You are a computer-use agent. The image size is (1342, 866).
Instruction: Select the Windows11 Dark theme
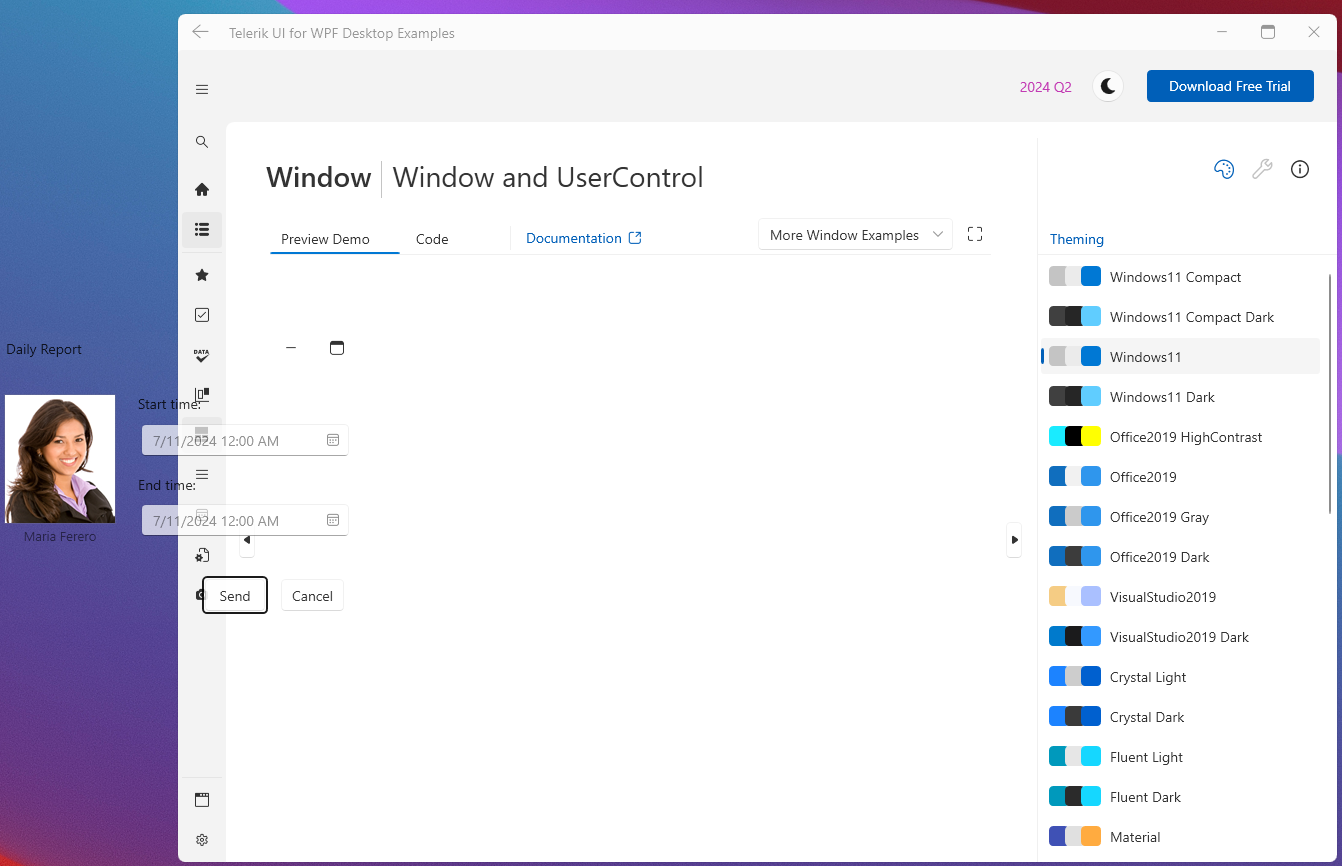(x=1162, y=397)
